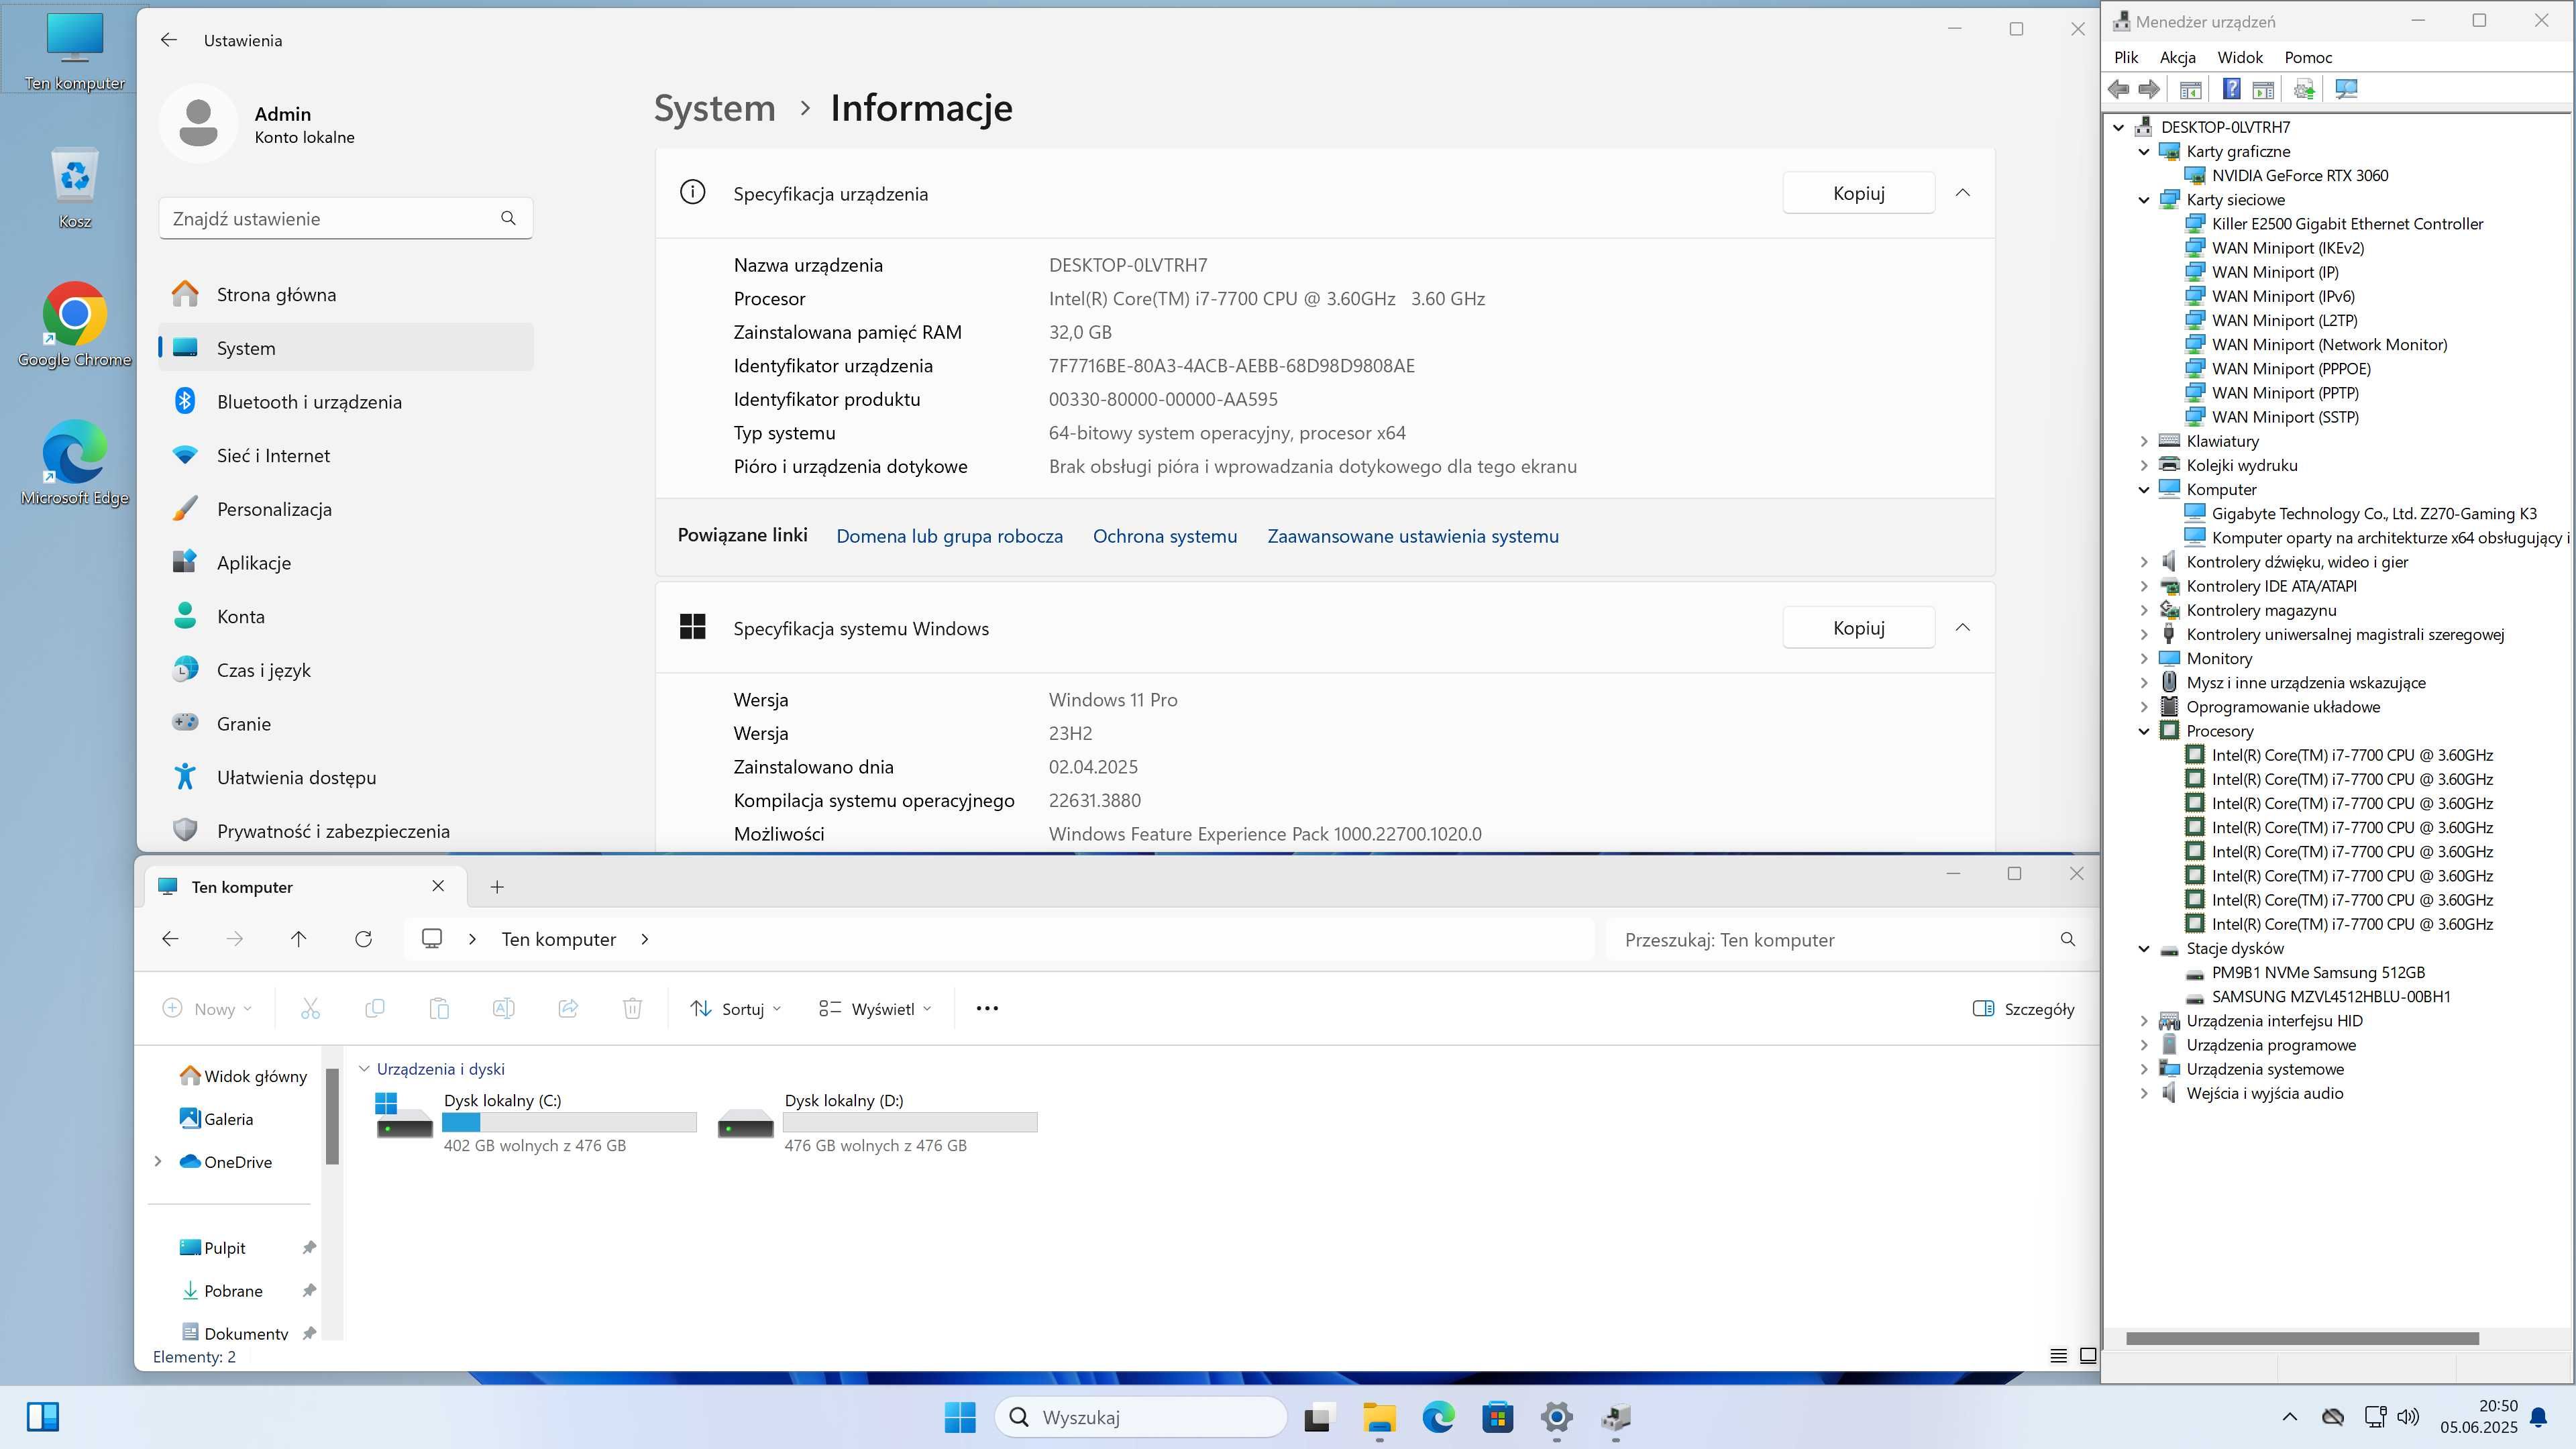Click Update driver icon in Device Manager toolbar
This screenshot has height=1449, width=2576.
point(2304,90)
